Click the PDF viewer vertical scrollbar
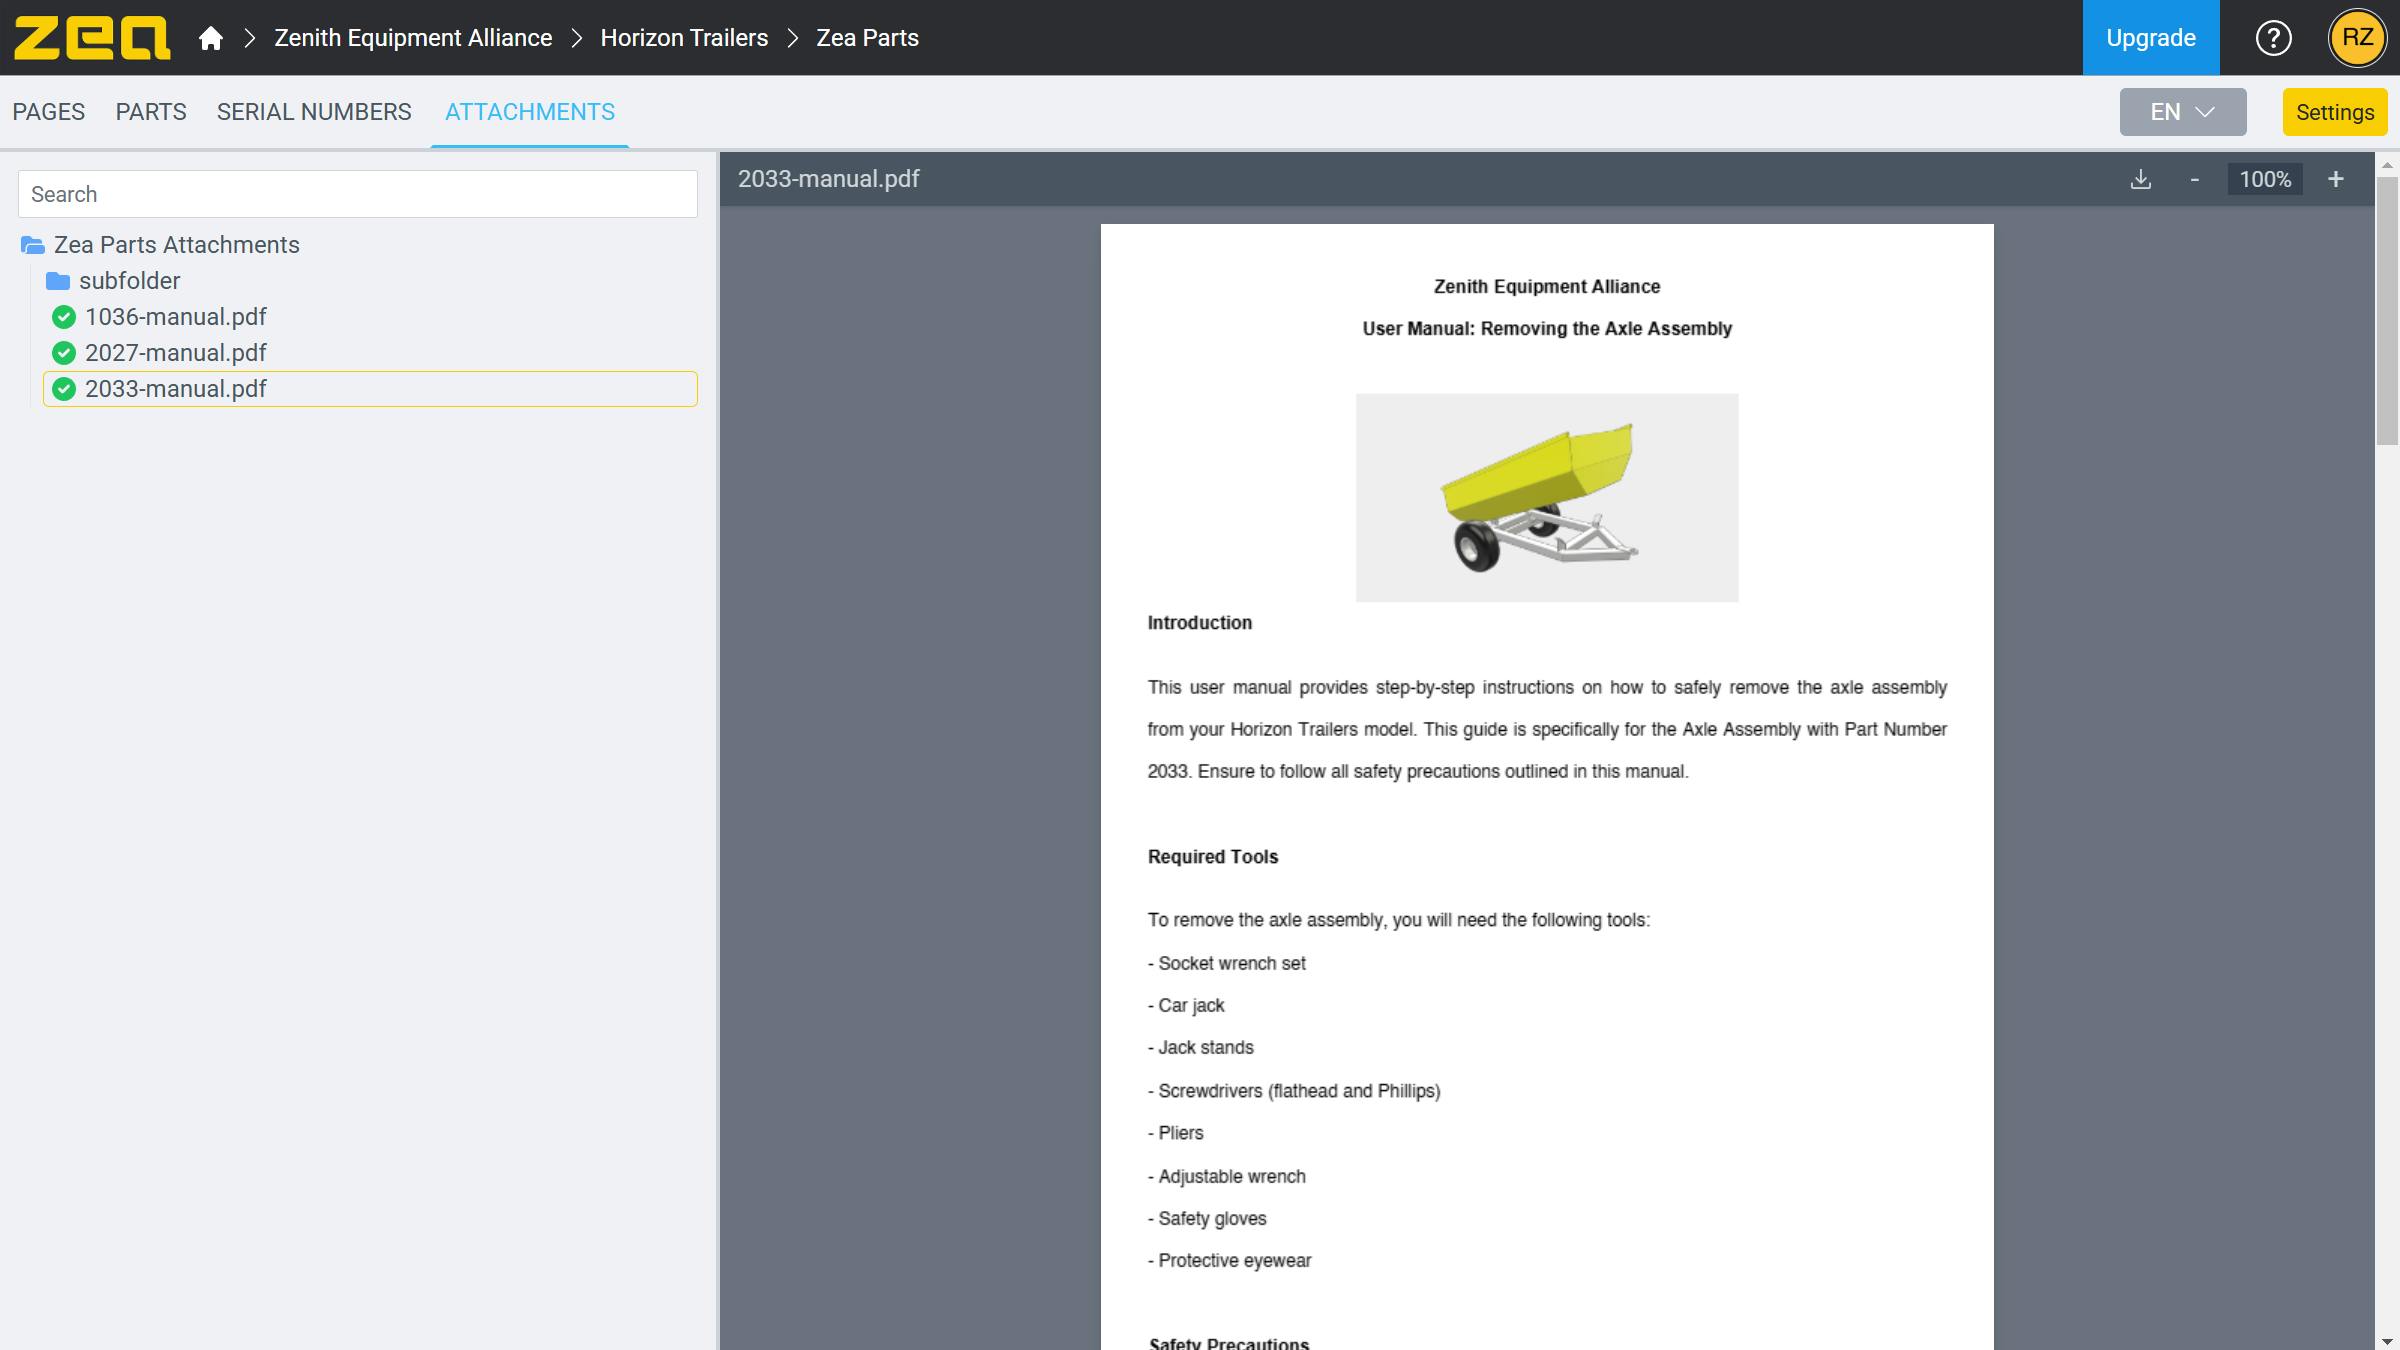 pyautogui.click(x=2386, y=310)
